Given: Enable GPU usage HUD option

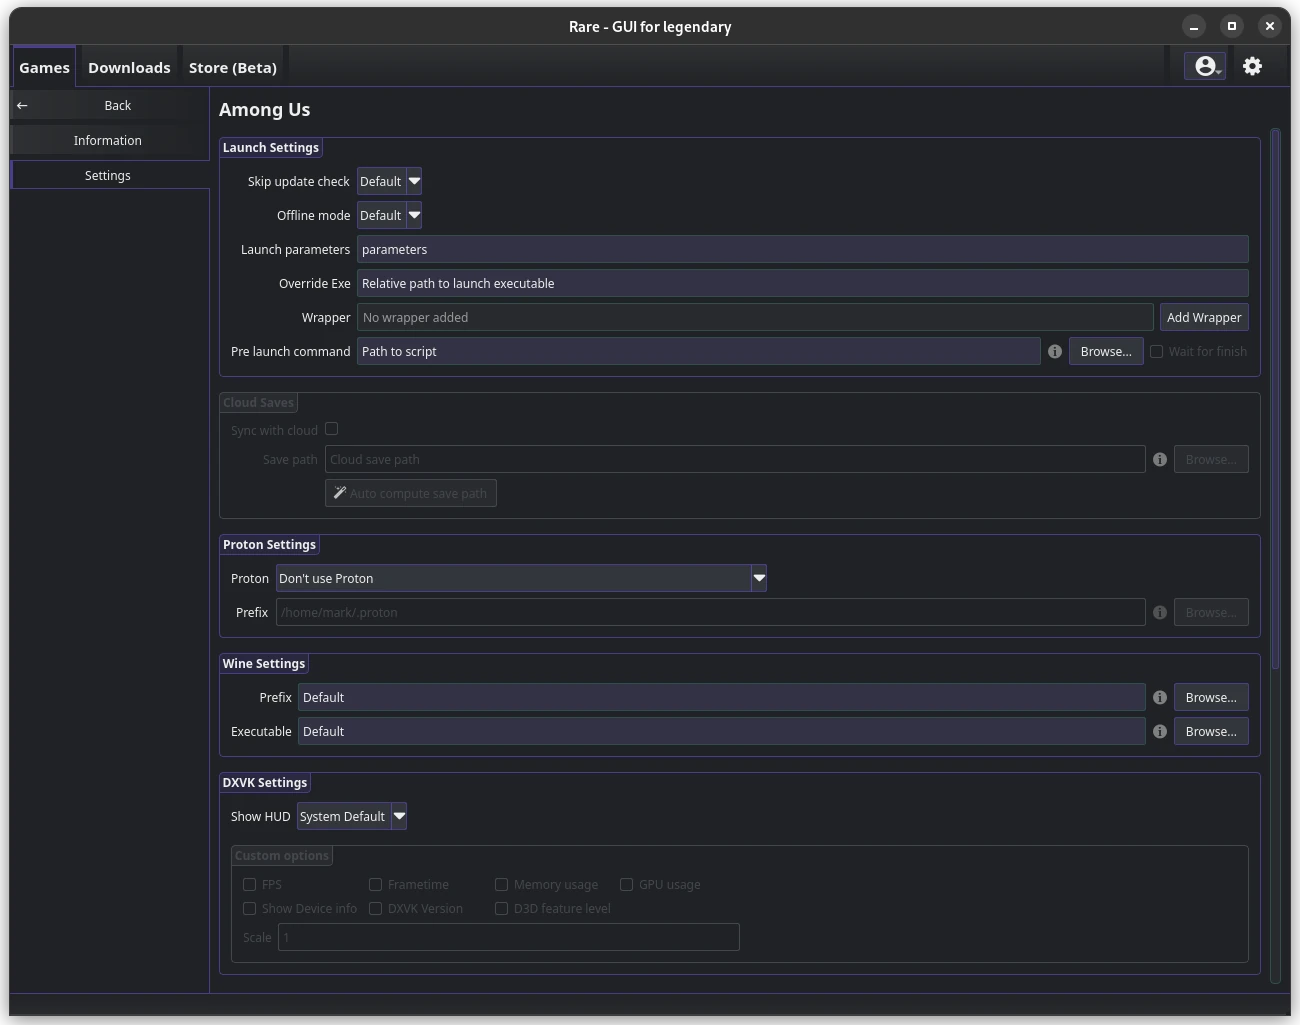Looking at the screenshot, I should click(626, 884).
